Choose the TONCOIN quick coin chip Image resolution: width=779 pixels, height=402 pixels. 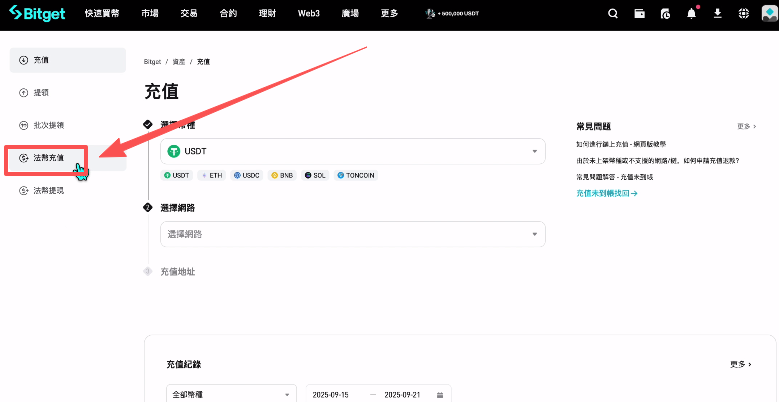pos(355,175)
